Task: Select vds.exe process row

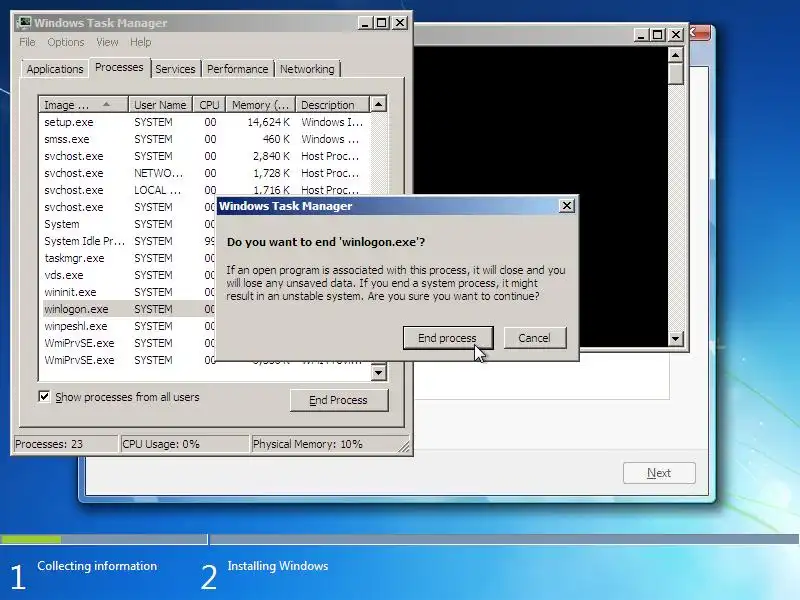Action: (x=128, y=275)
